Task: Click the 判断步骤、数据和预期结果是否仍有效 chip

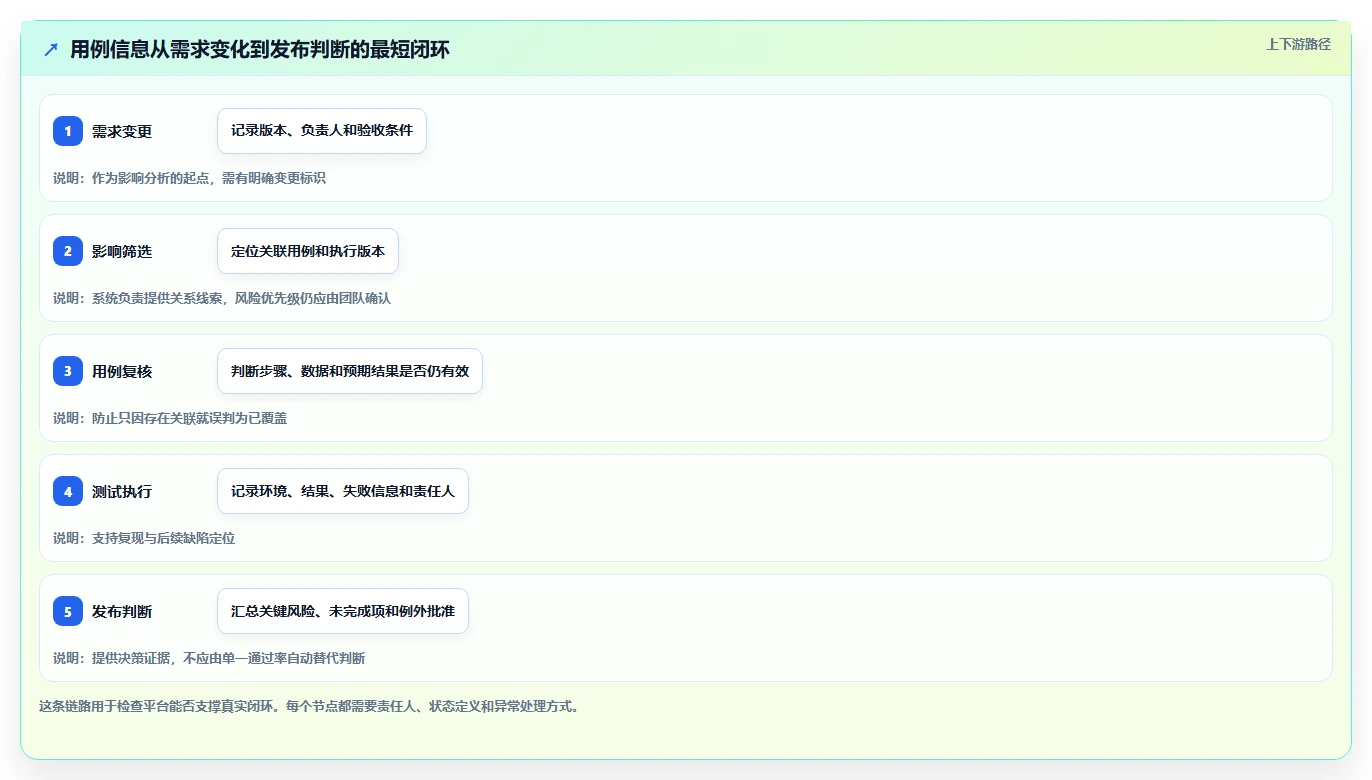Action: click(x=350, y=371)
